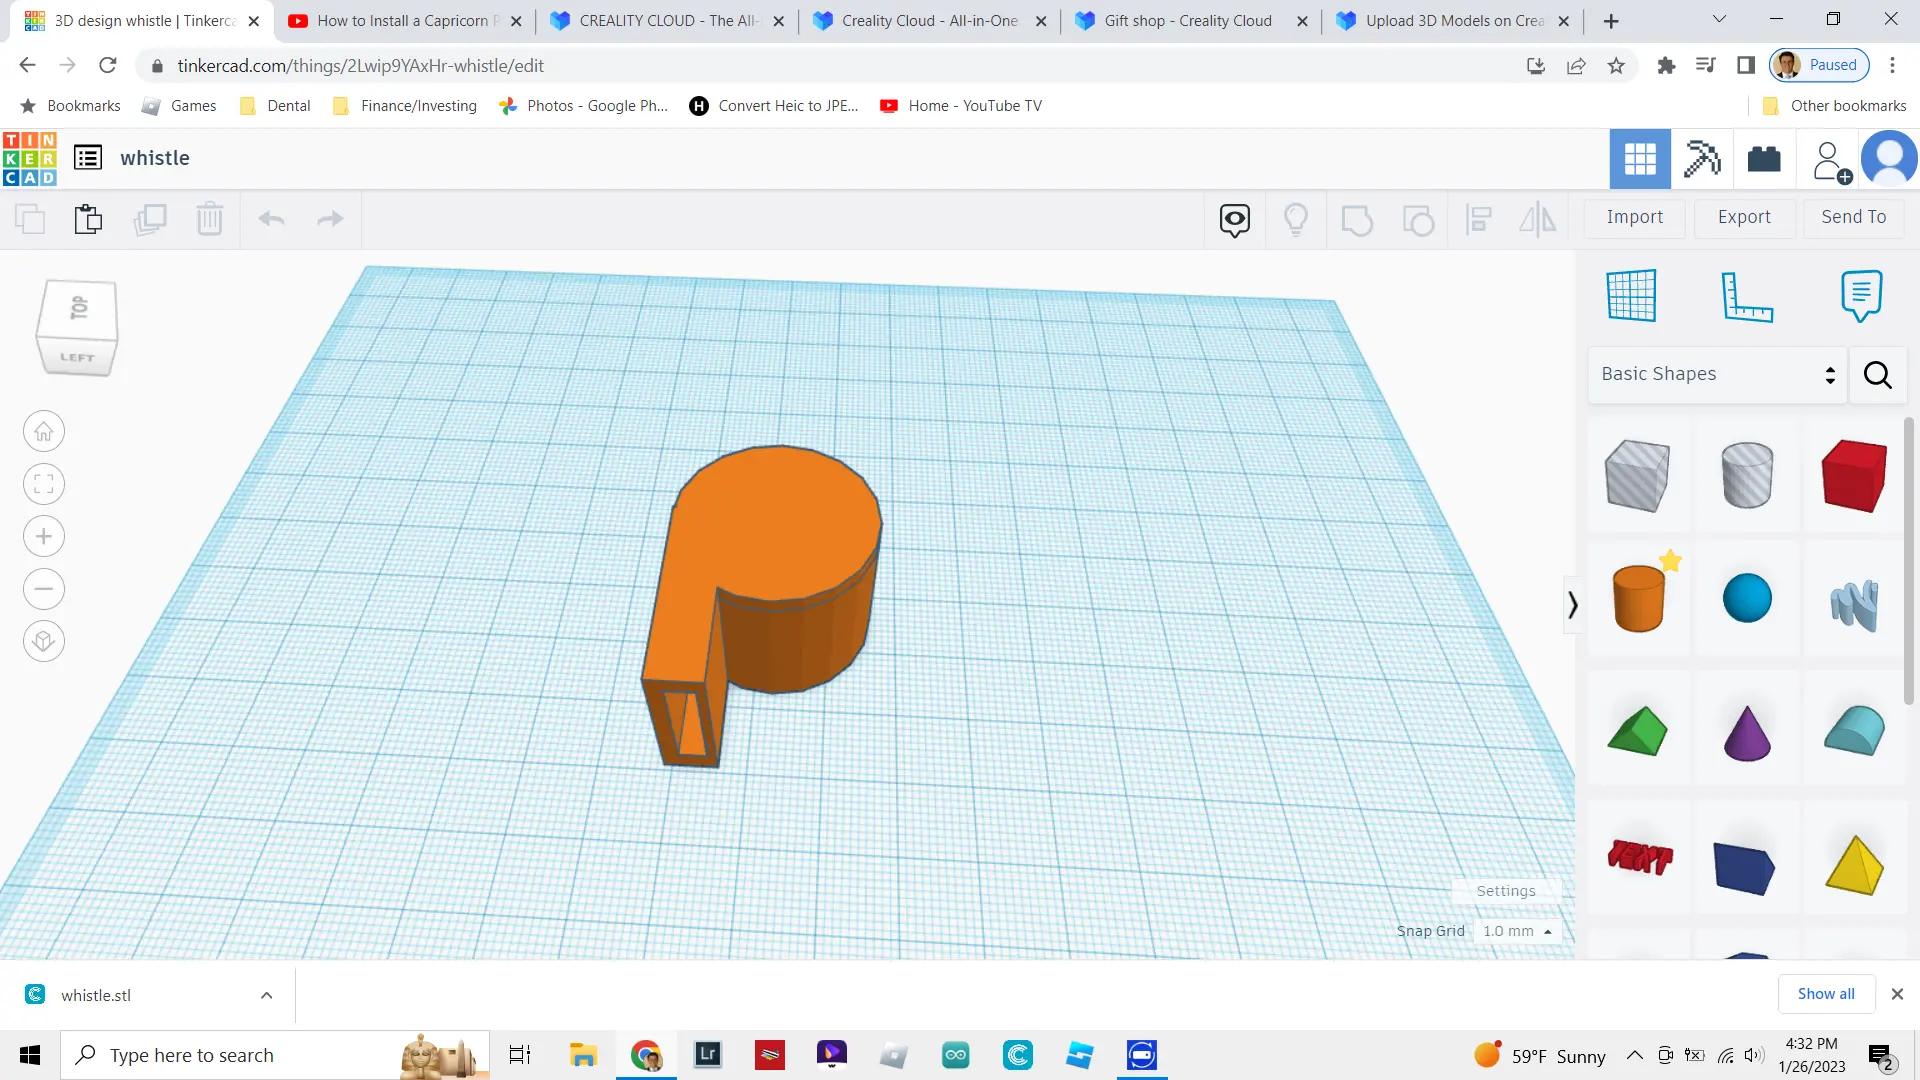The height and width of the screenshot is (1080, 1920).
Task: Switch to the Blocks editor mode
Action: 1702,159
